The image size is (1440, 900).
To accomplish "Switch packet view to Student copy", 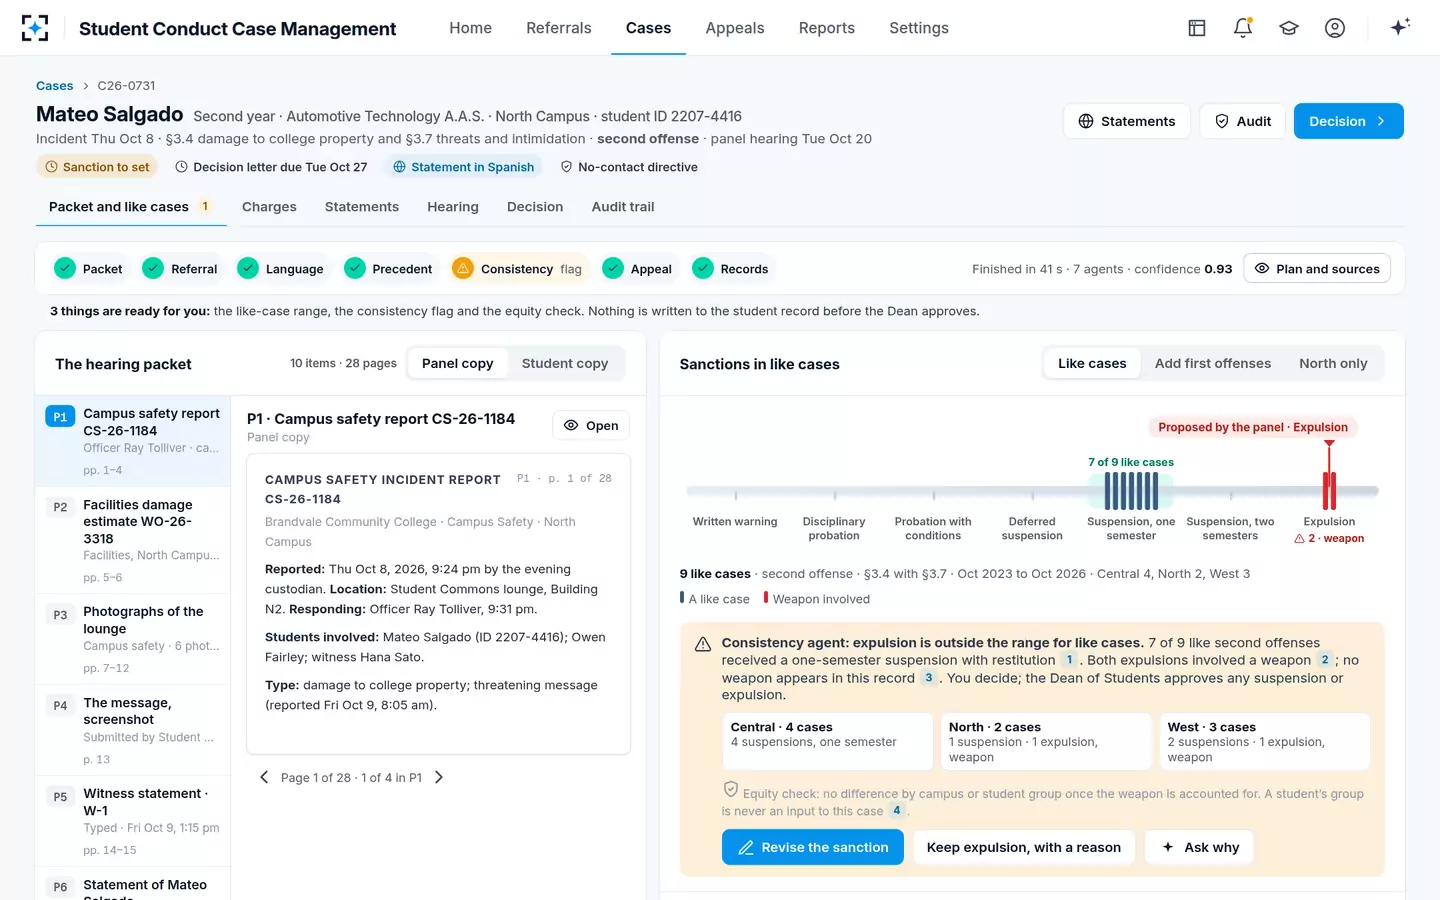I will 565,363.
